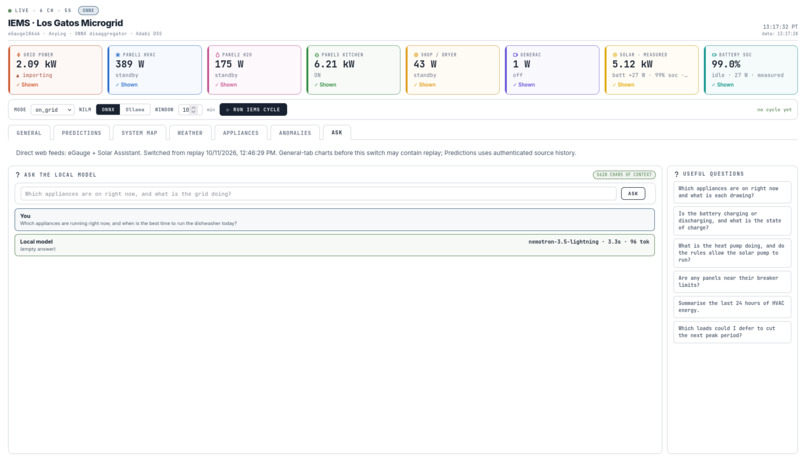Click the red importing triangle indicator

[18, 76]
